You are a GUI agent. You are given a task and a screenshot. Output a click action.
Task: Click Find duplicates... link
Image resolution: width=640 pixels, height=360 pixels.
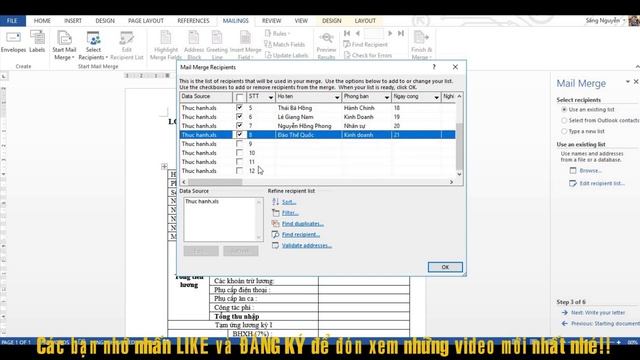click(x=303, y=224)
